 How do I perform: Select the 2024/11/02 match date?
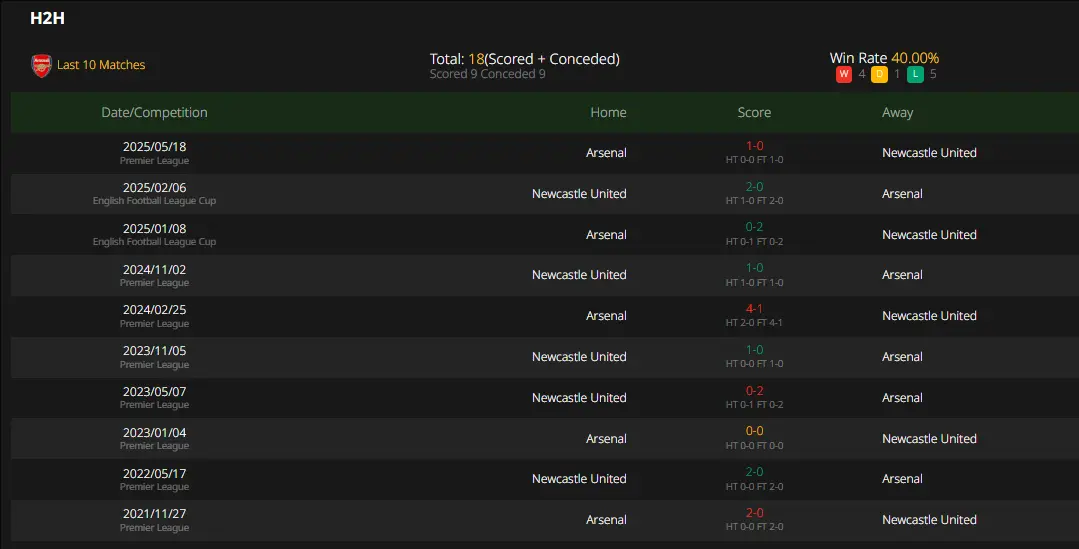[154, 270]
